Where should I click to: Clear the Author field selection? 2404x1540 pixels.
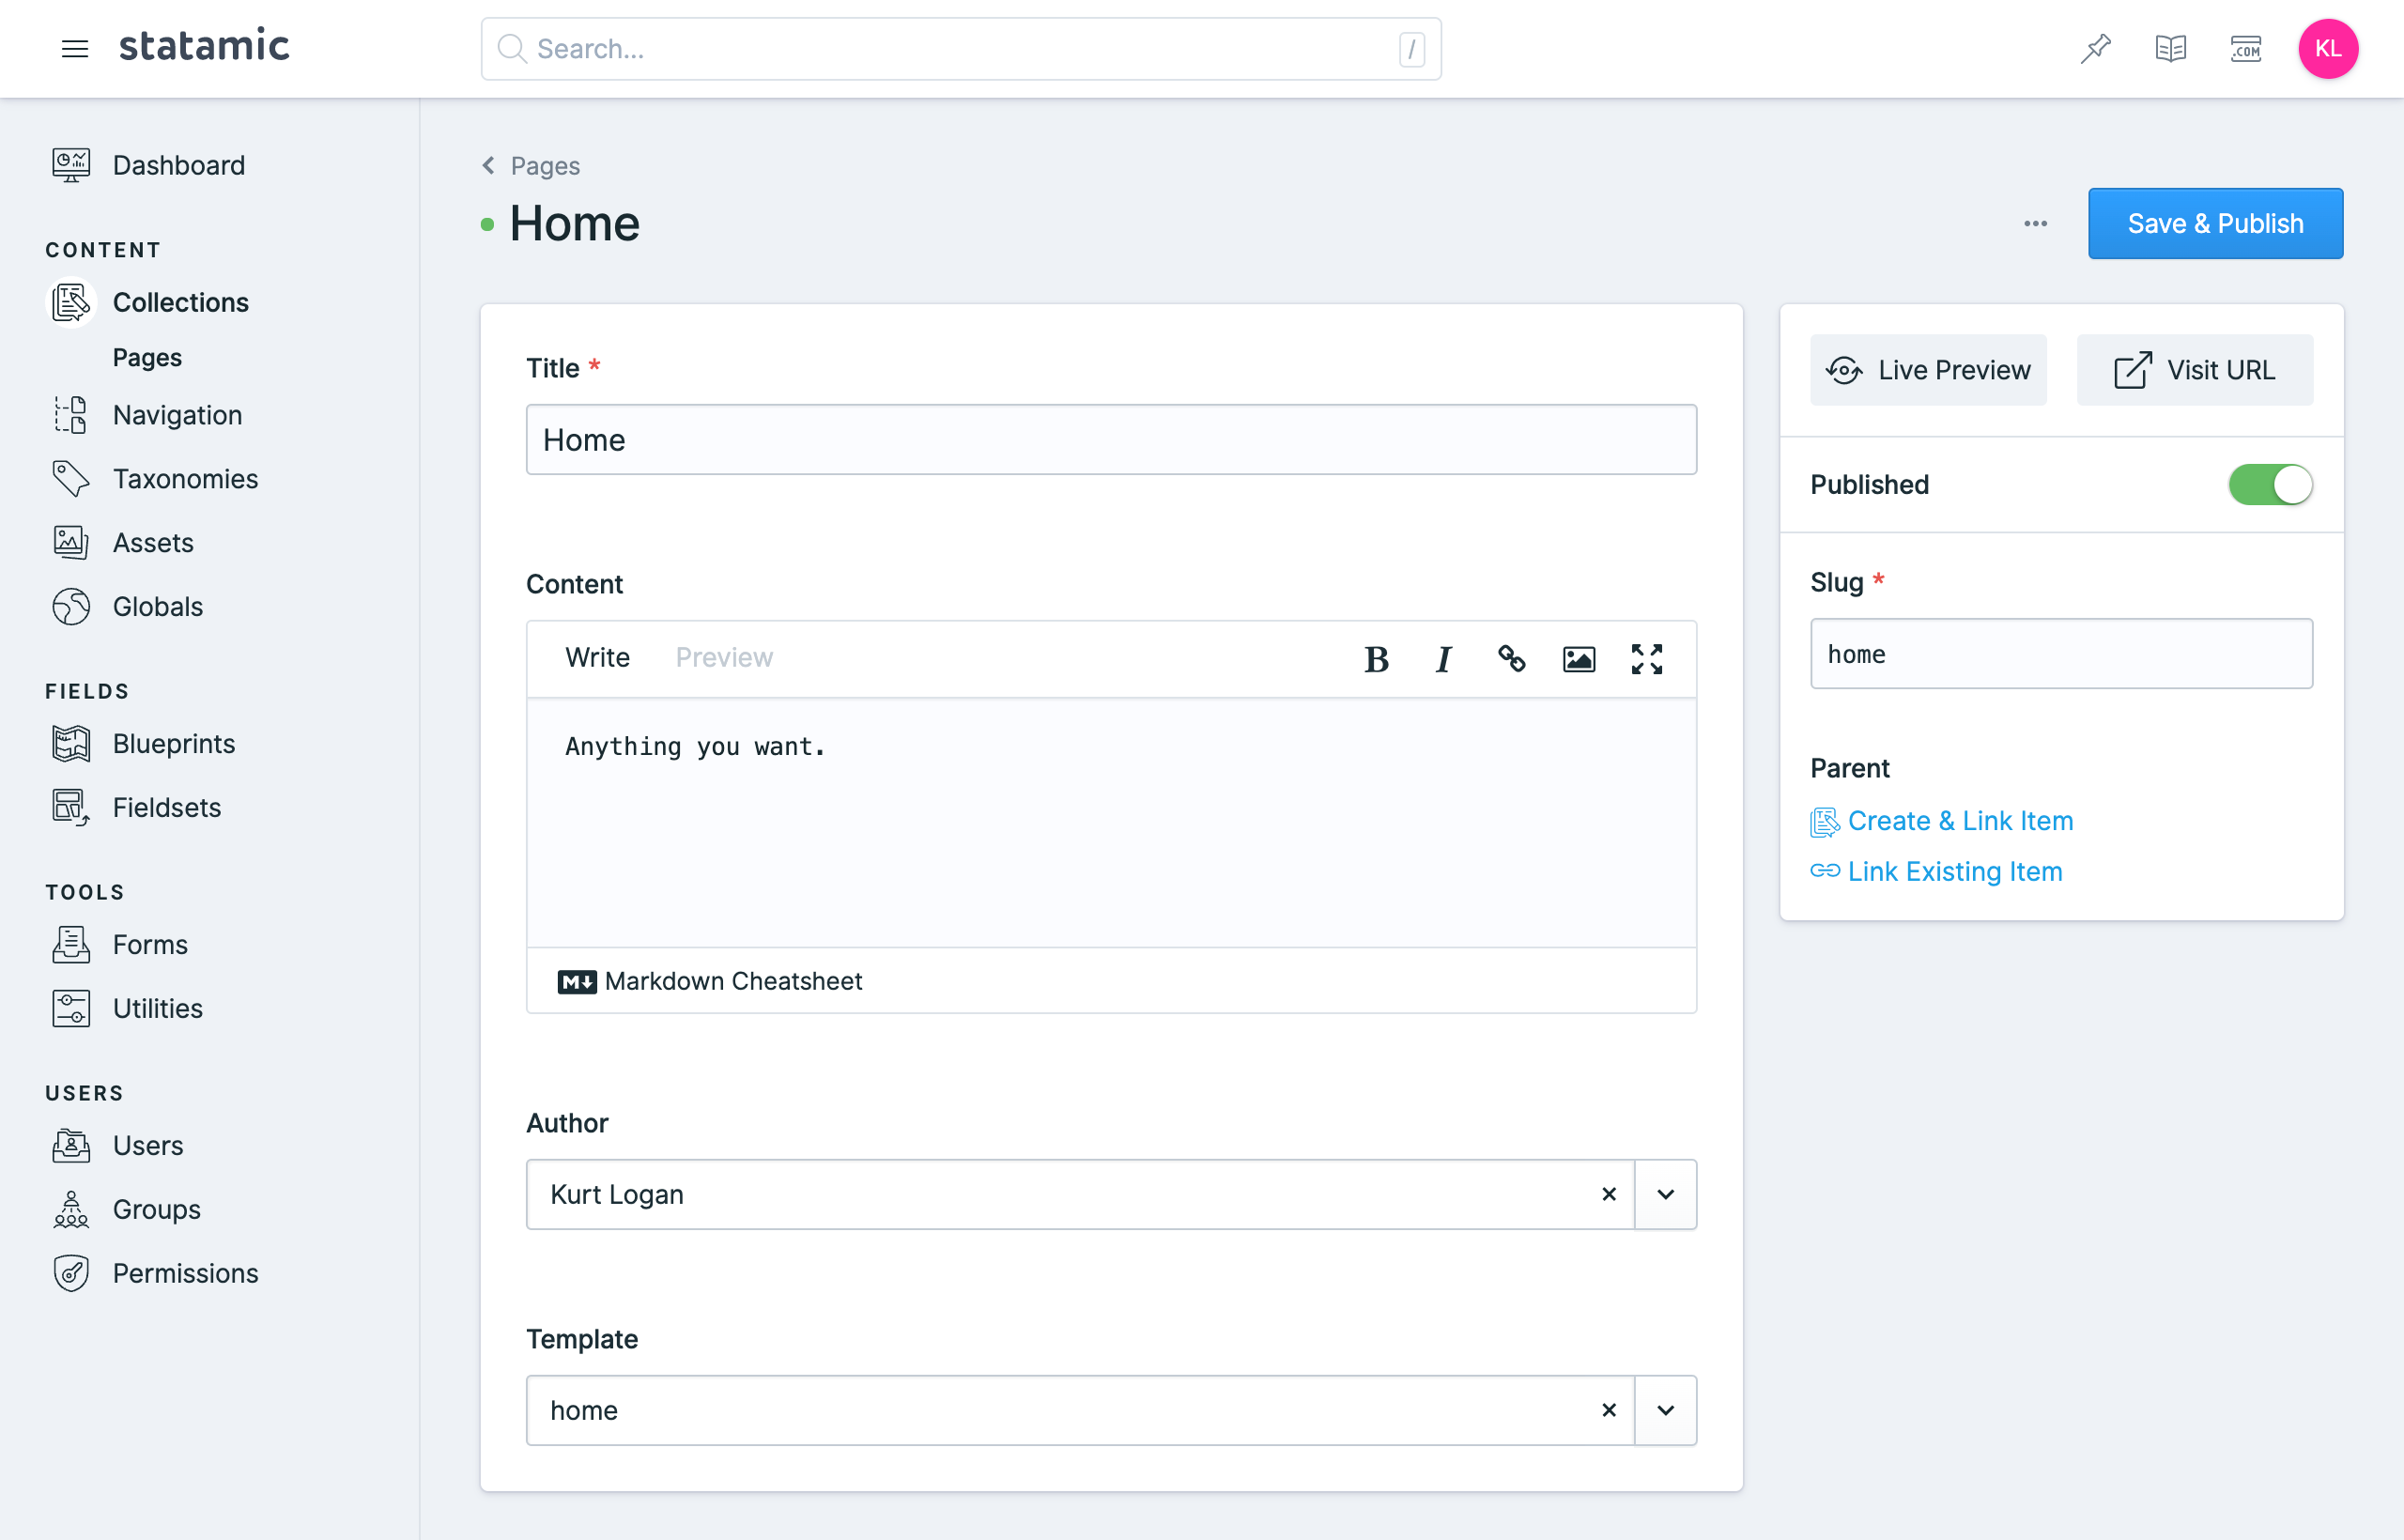pyautogui.click(x=1607, y=1193)
